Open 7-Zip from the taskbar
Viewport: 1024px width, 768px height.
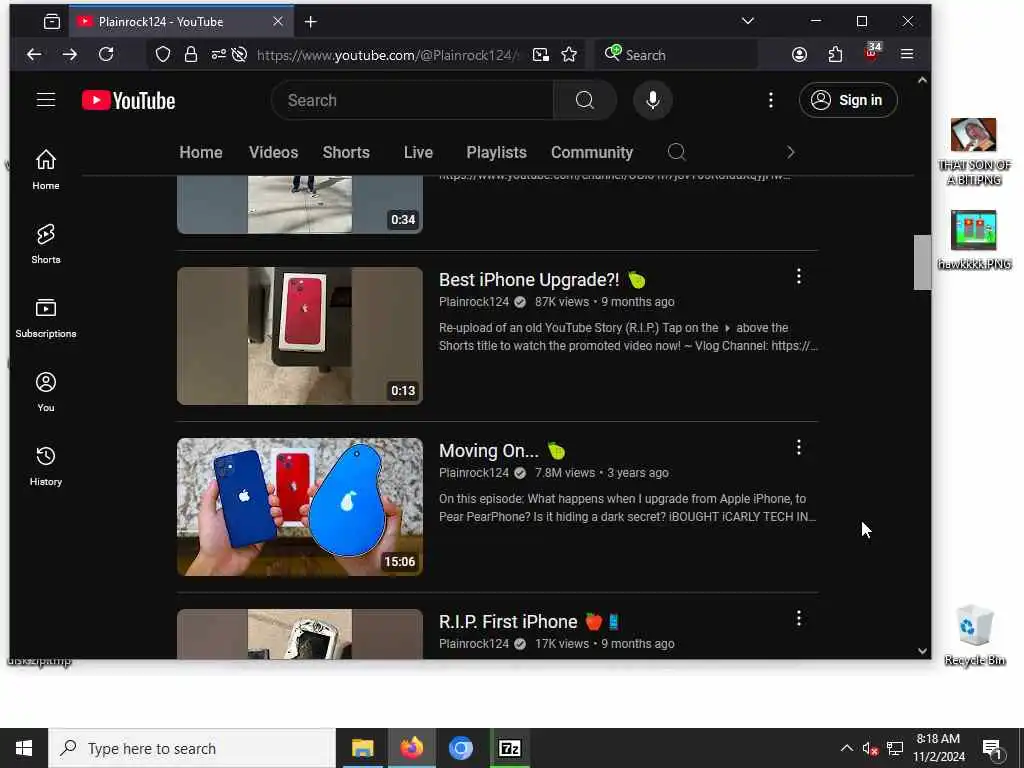(x=509, y=748)
